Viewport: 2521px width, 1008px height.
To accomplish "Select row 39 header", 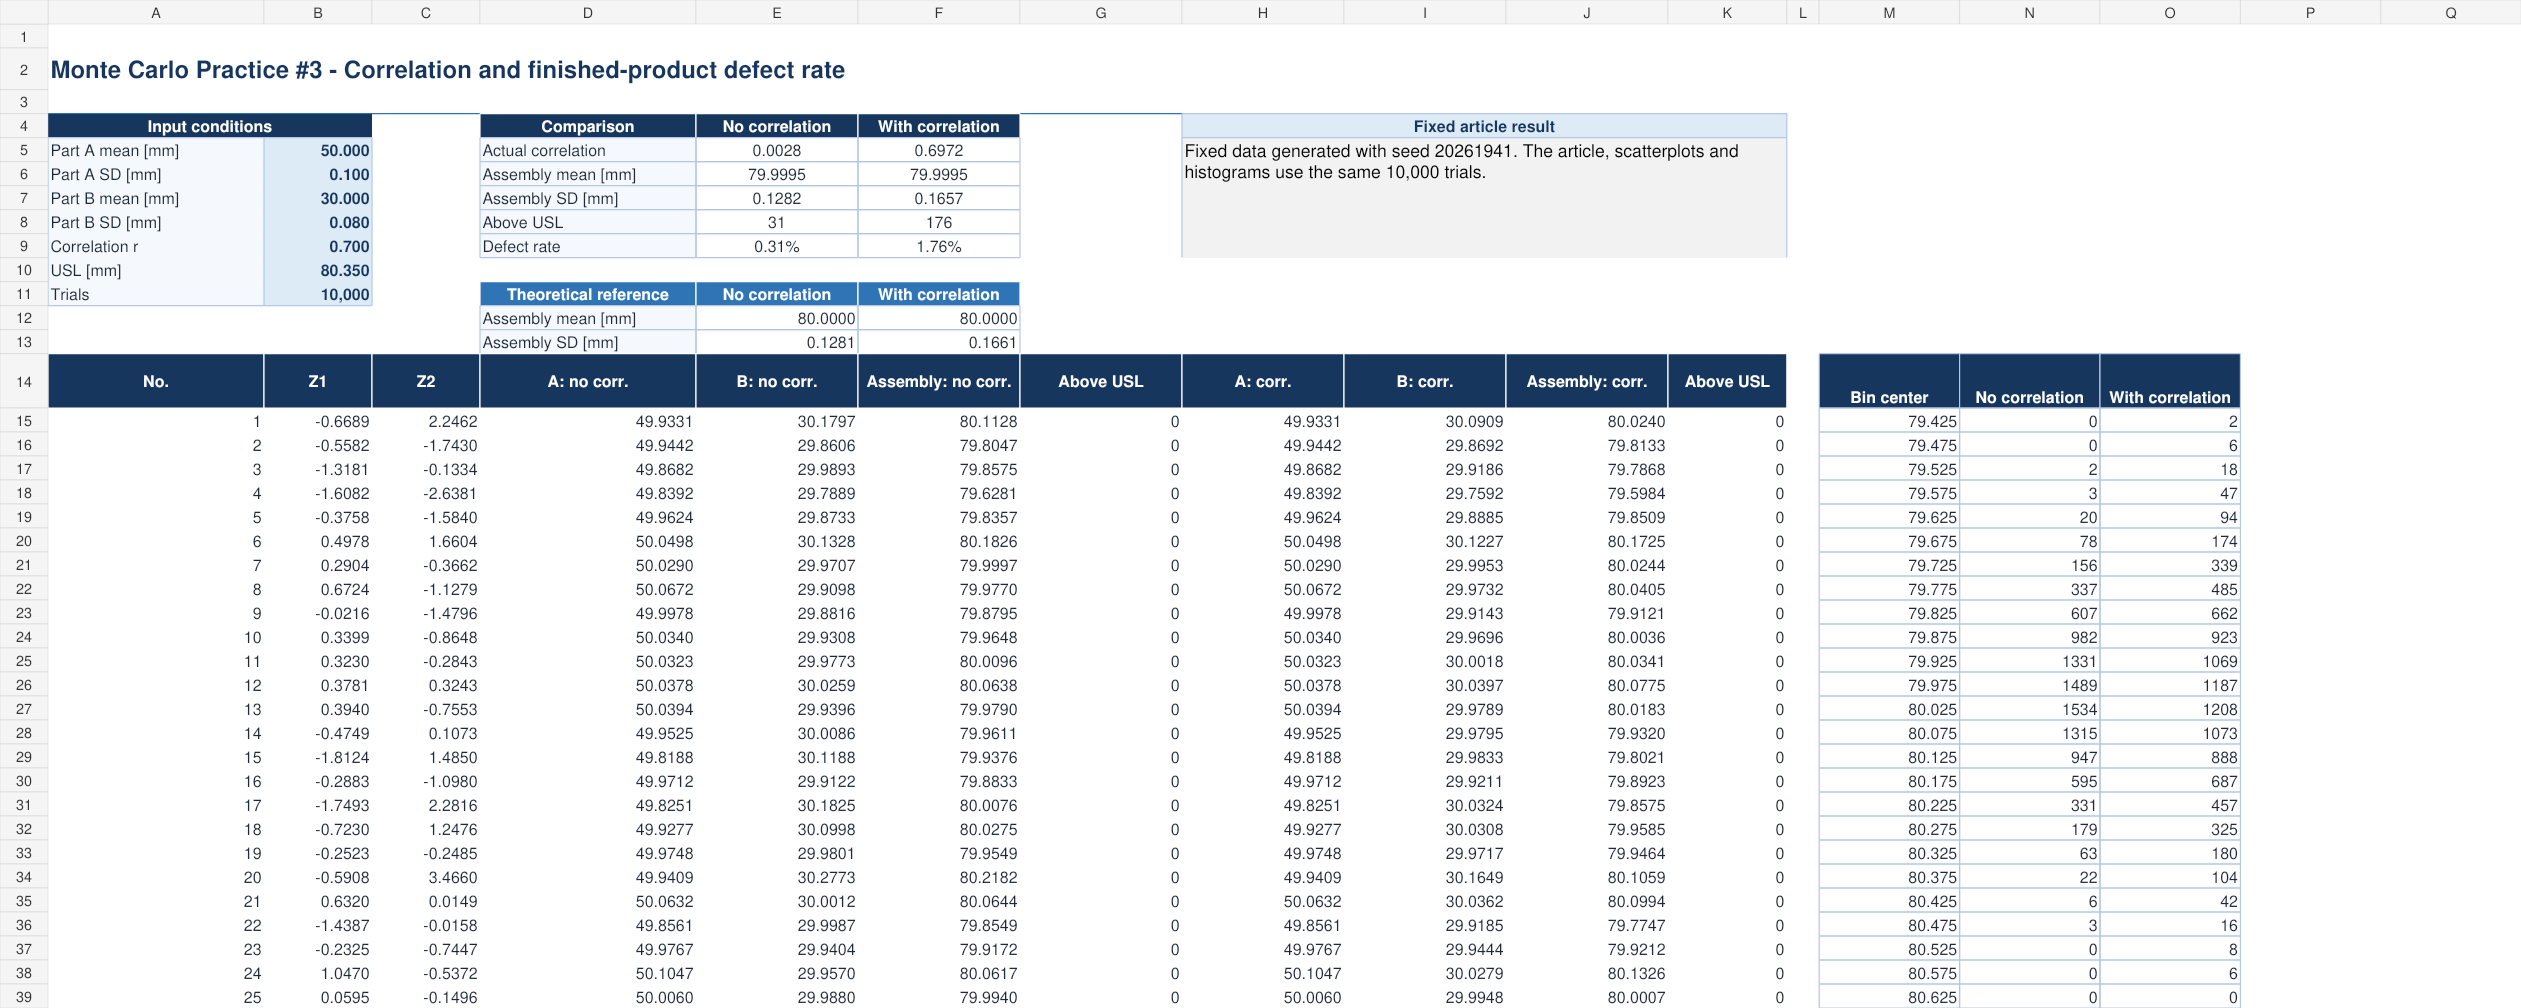I will (24, 997).
